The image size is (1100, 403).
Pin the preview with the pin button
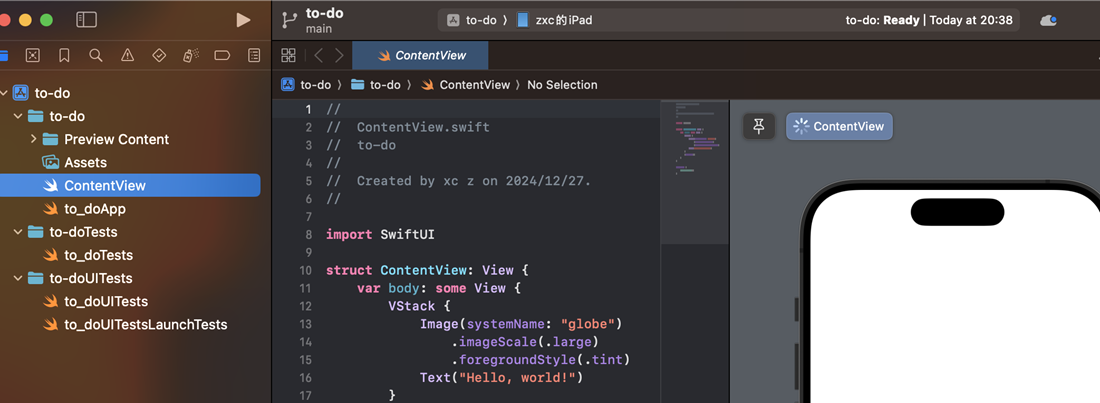pyautogui.click(x=759, y=126)
